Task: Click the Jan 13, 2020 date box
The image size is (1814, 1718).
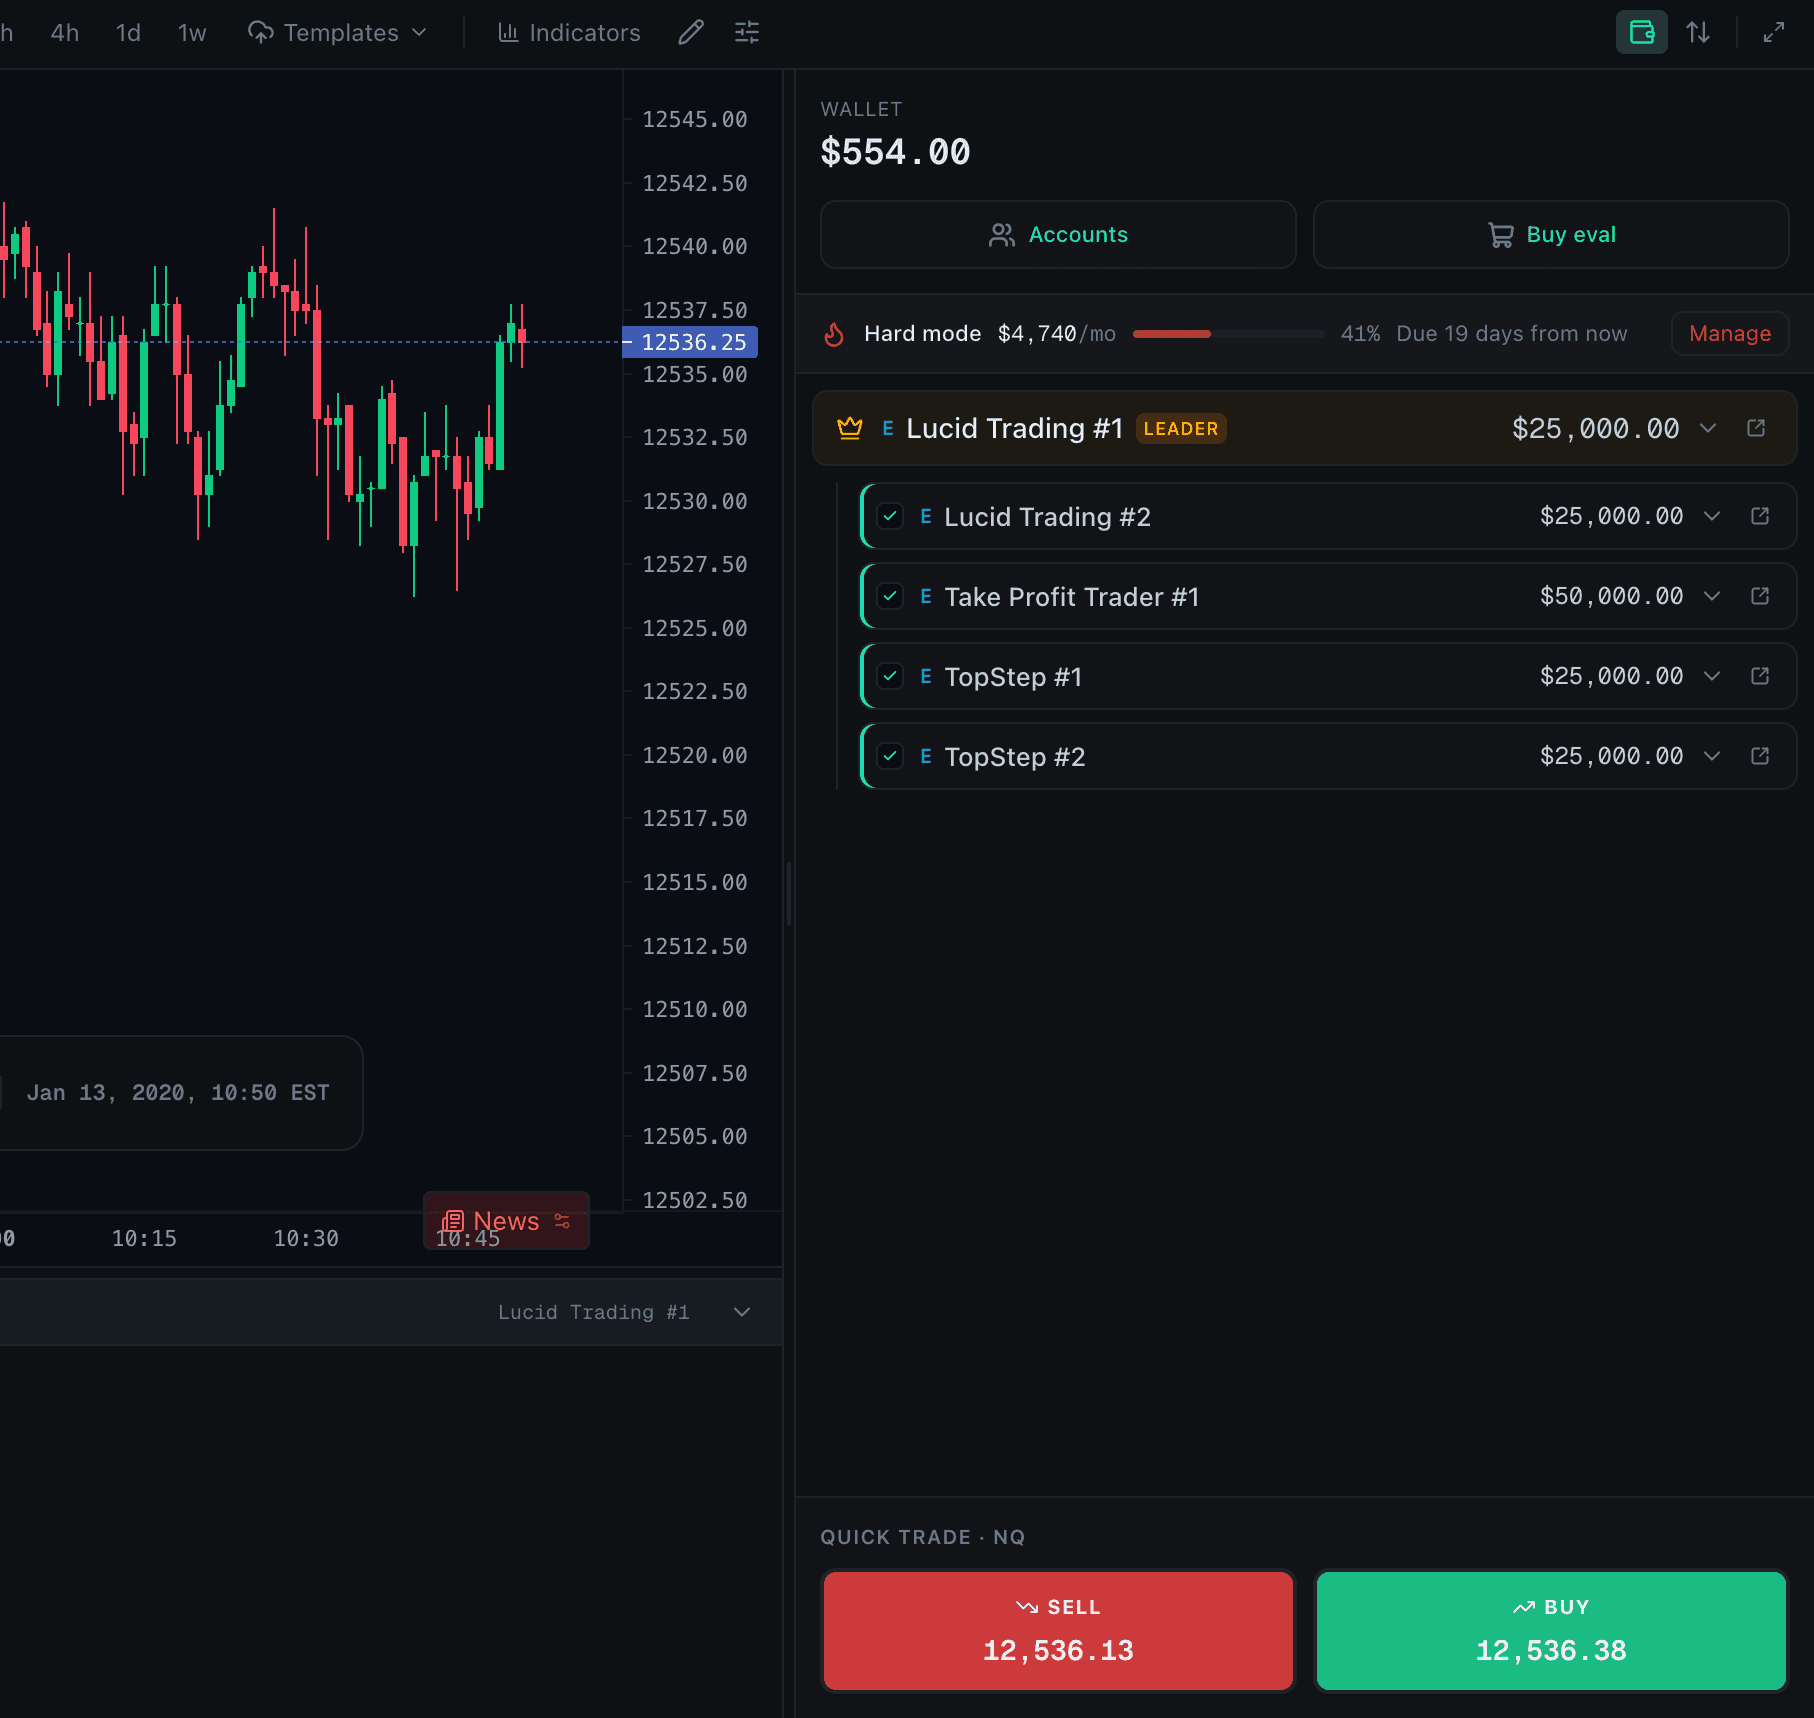Action: 178,1093
